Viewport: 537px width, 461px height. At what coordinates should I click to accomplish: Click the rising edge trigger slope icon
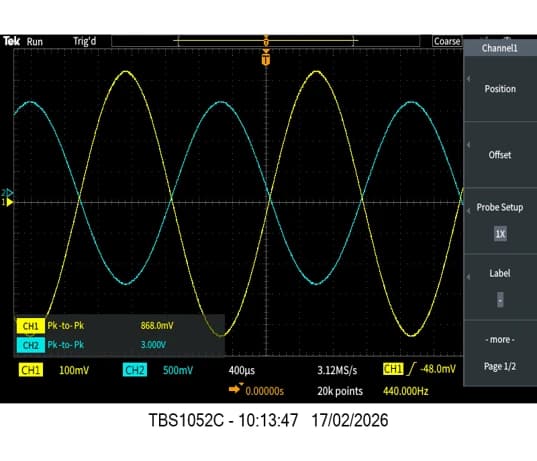[x=411, y=369]
